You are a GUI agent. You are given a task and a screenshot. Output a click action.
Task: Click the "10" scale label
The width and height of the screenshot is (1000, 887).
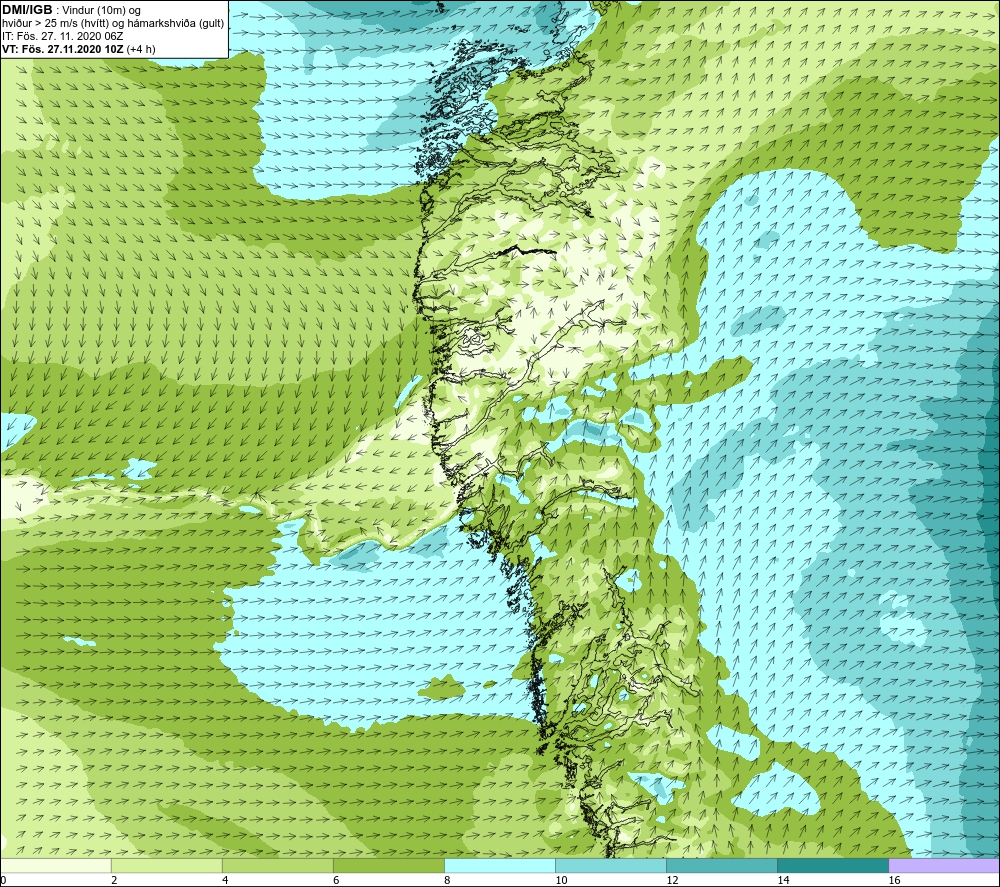coord(561,881)
